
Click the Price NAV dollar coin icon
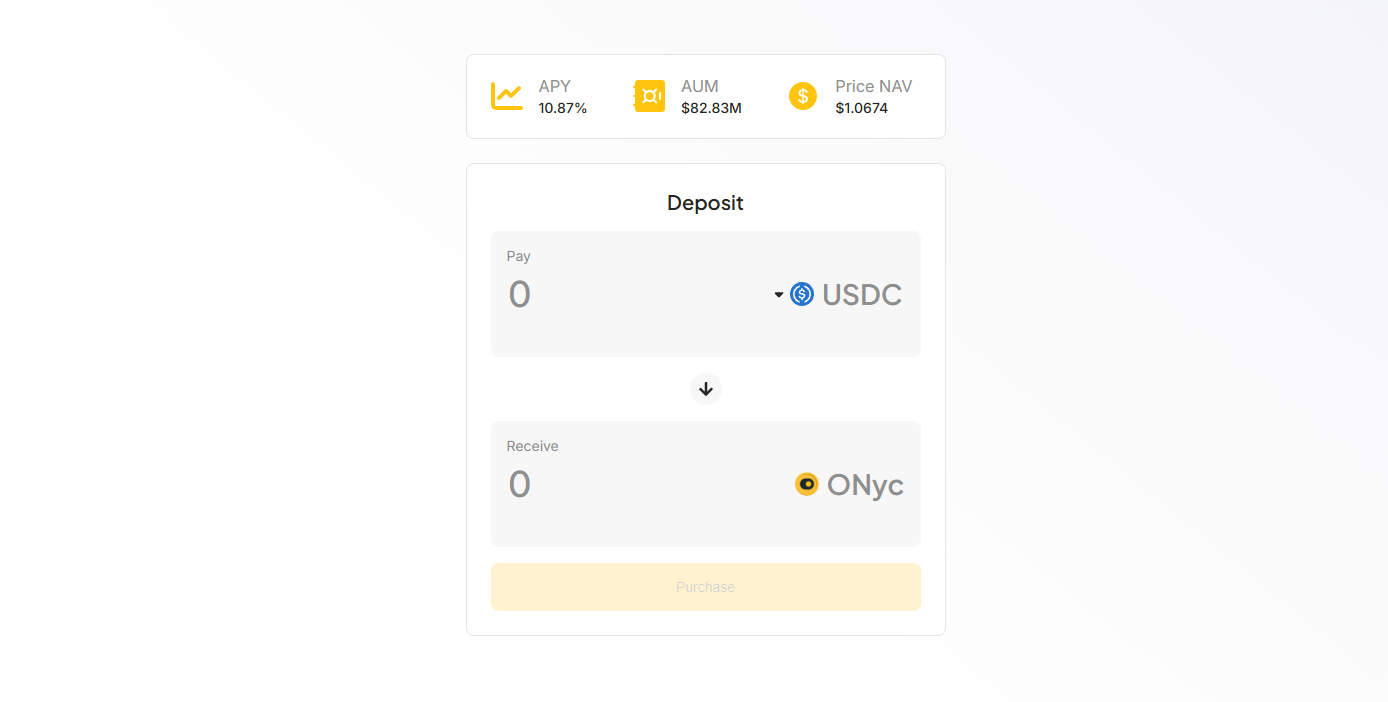[803, 96]
